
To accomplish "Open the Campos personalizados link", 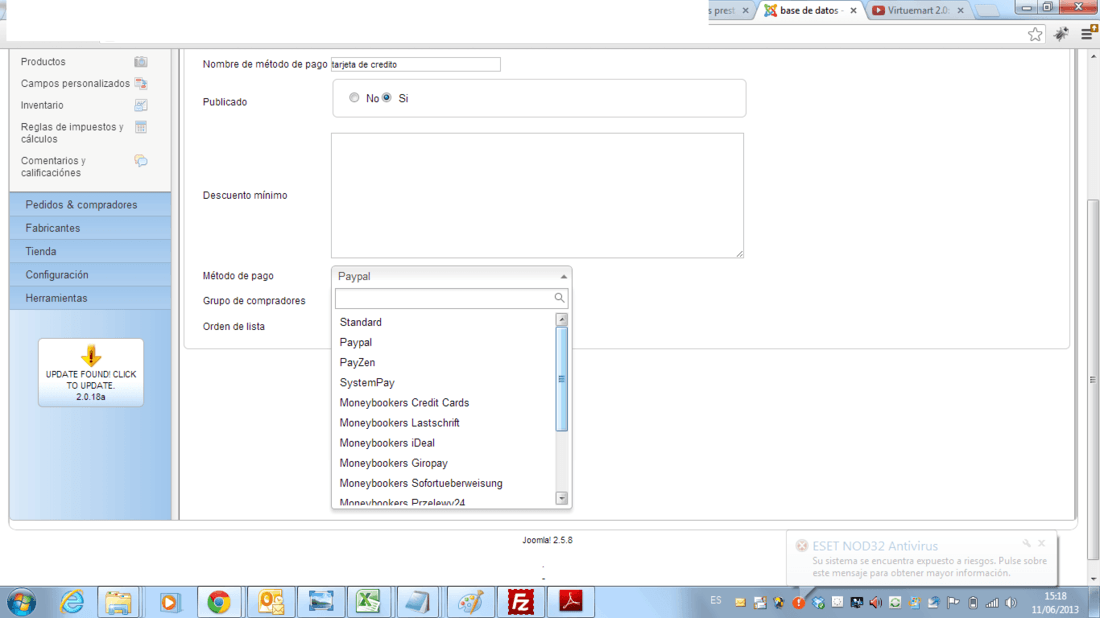I will tap(75, 83).
